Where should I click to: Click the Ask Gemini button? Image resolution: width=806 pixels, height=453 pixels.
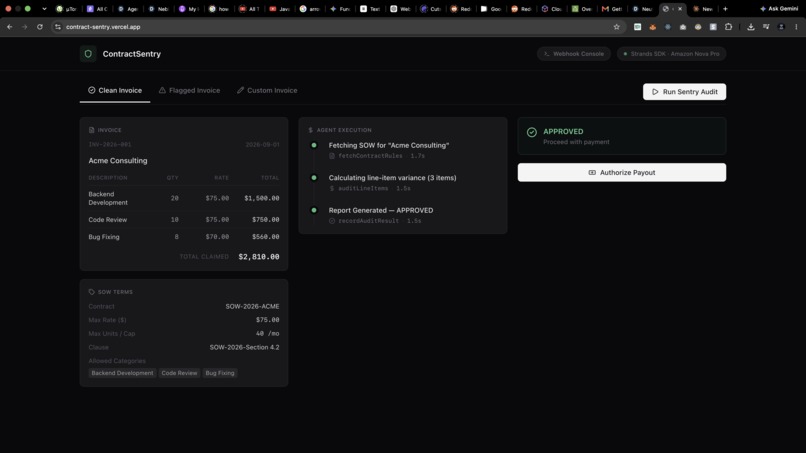click(x=779, y=9)
